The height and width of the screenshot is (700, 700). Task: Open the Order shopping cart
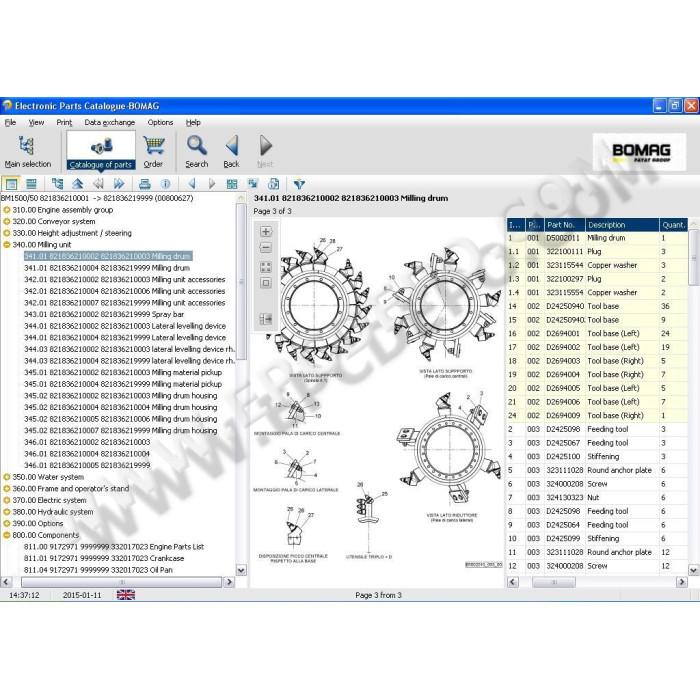click(x=153, y=152)
